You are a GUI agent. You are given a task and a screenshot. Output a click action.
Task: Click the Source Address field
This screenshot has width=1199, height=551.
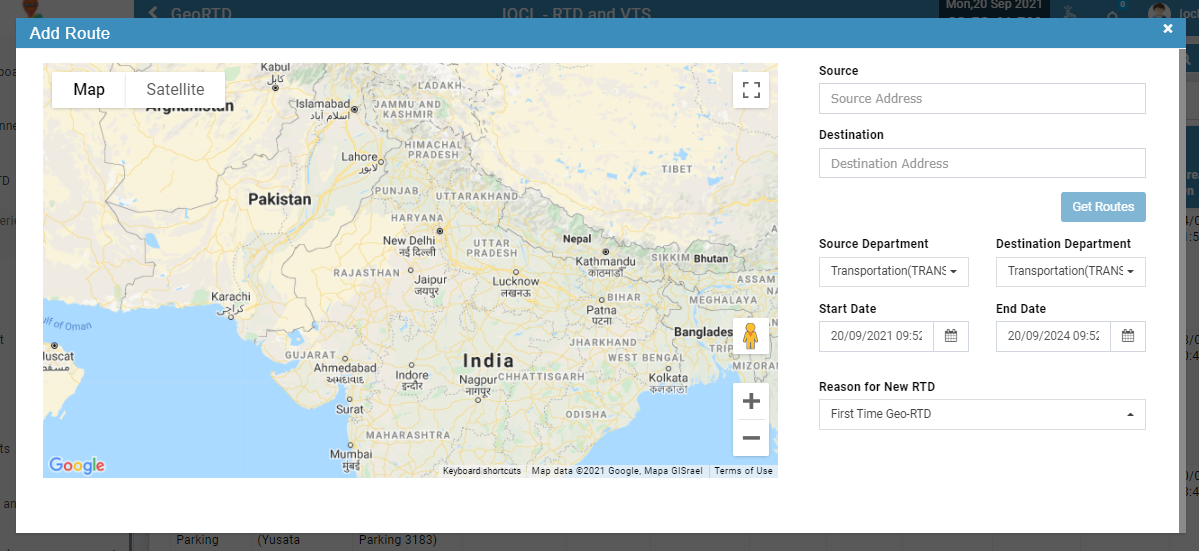click(x=982, y=99)
